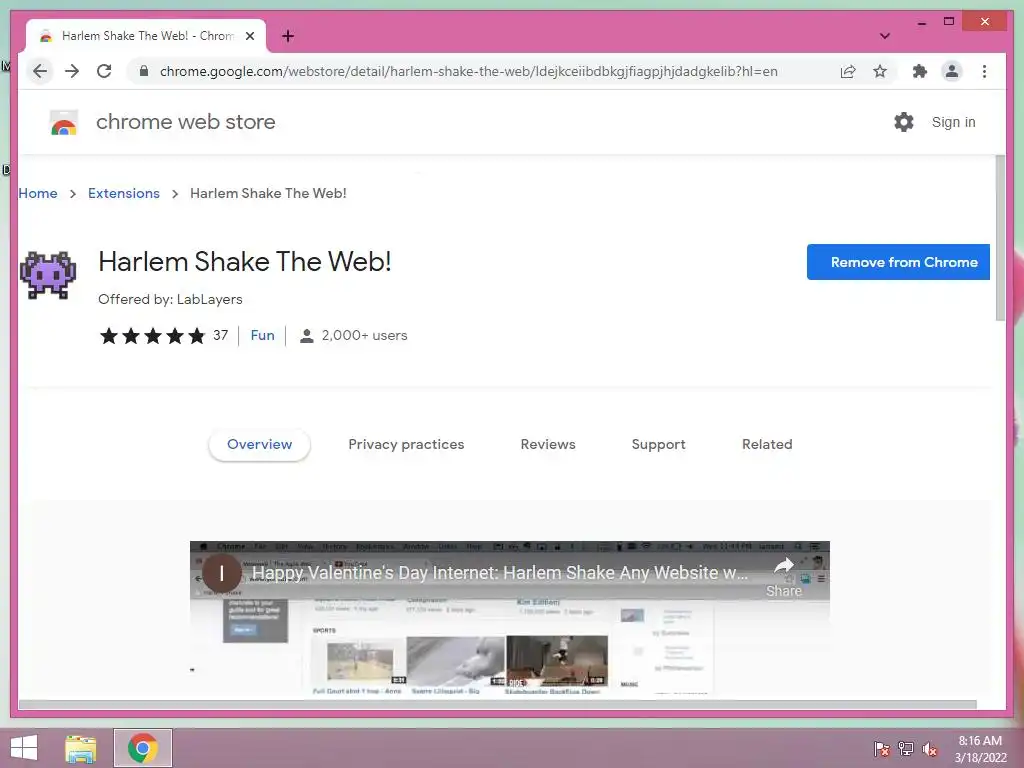Open Chrome's three-dot menu

(984, 71)
